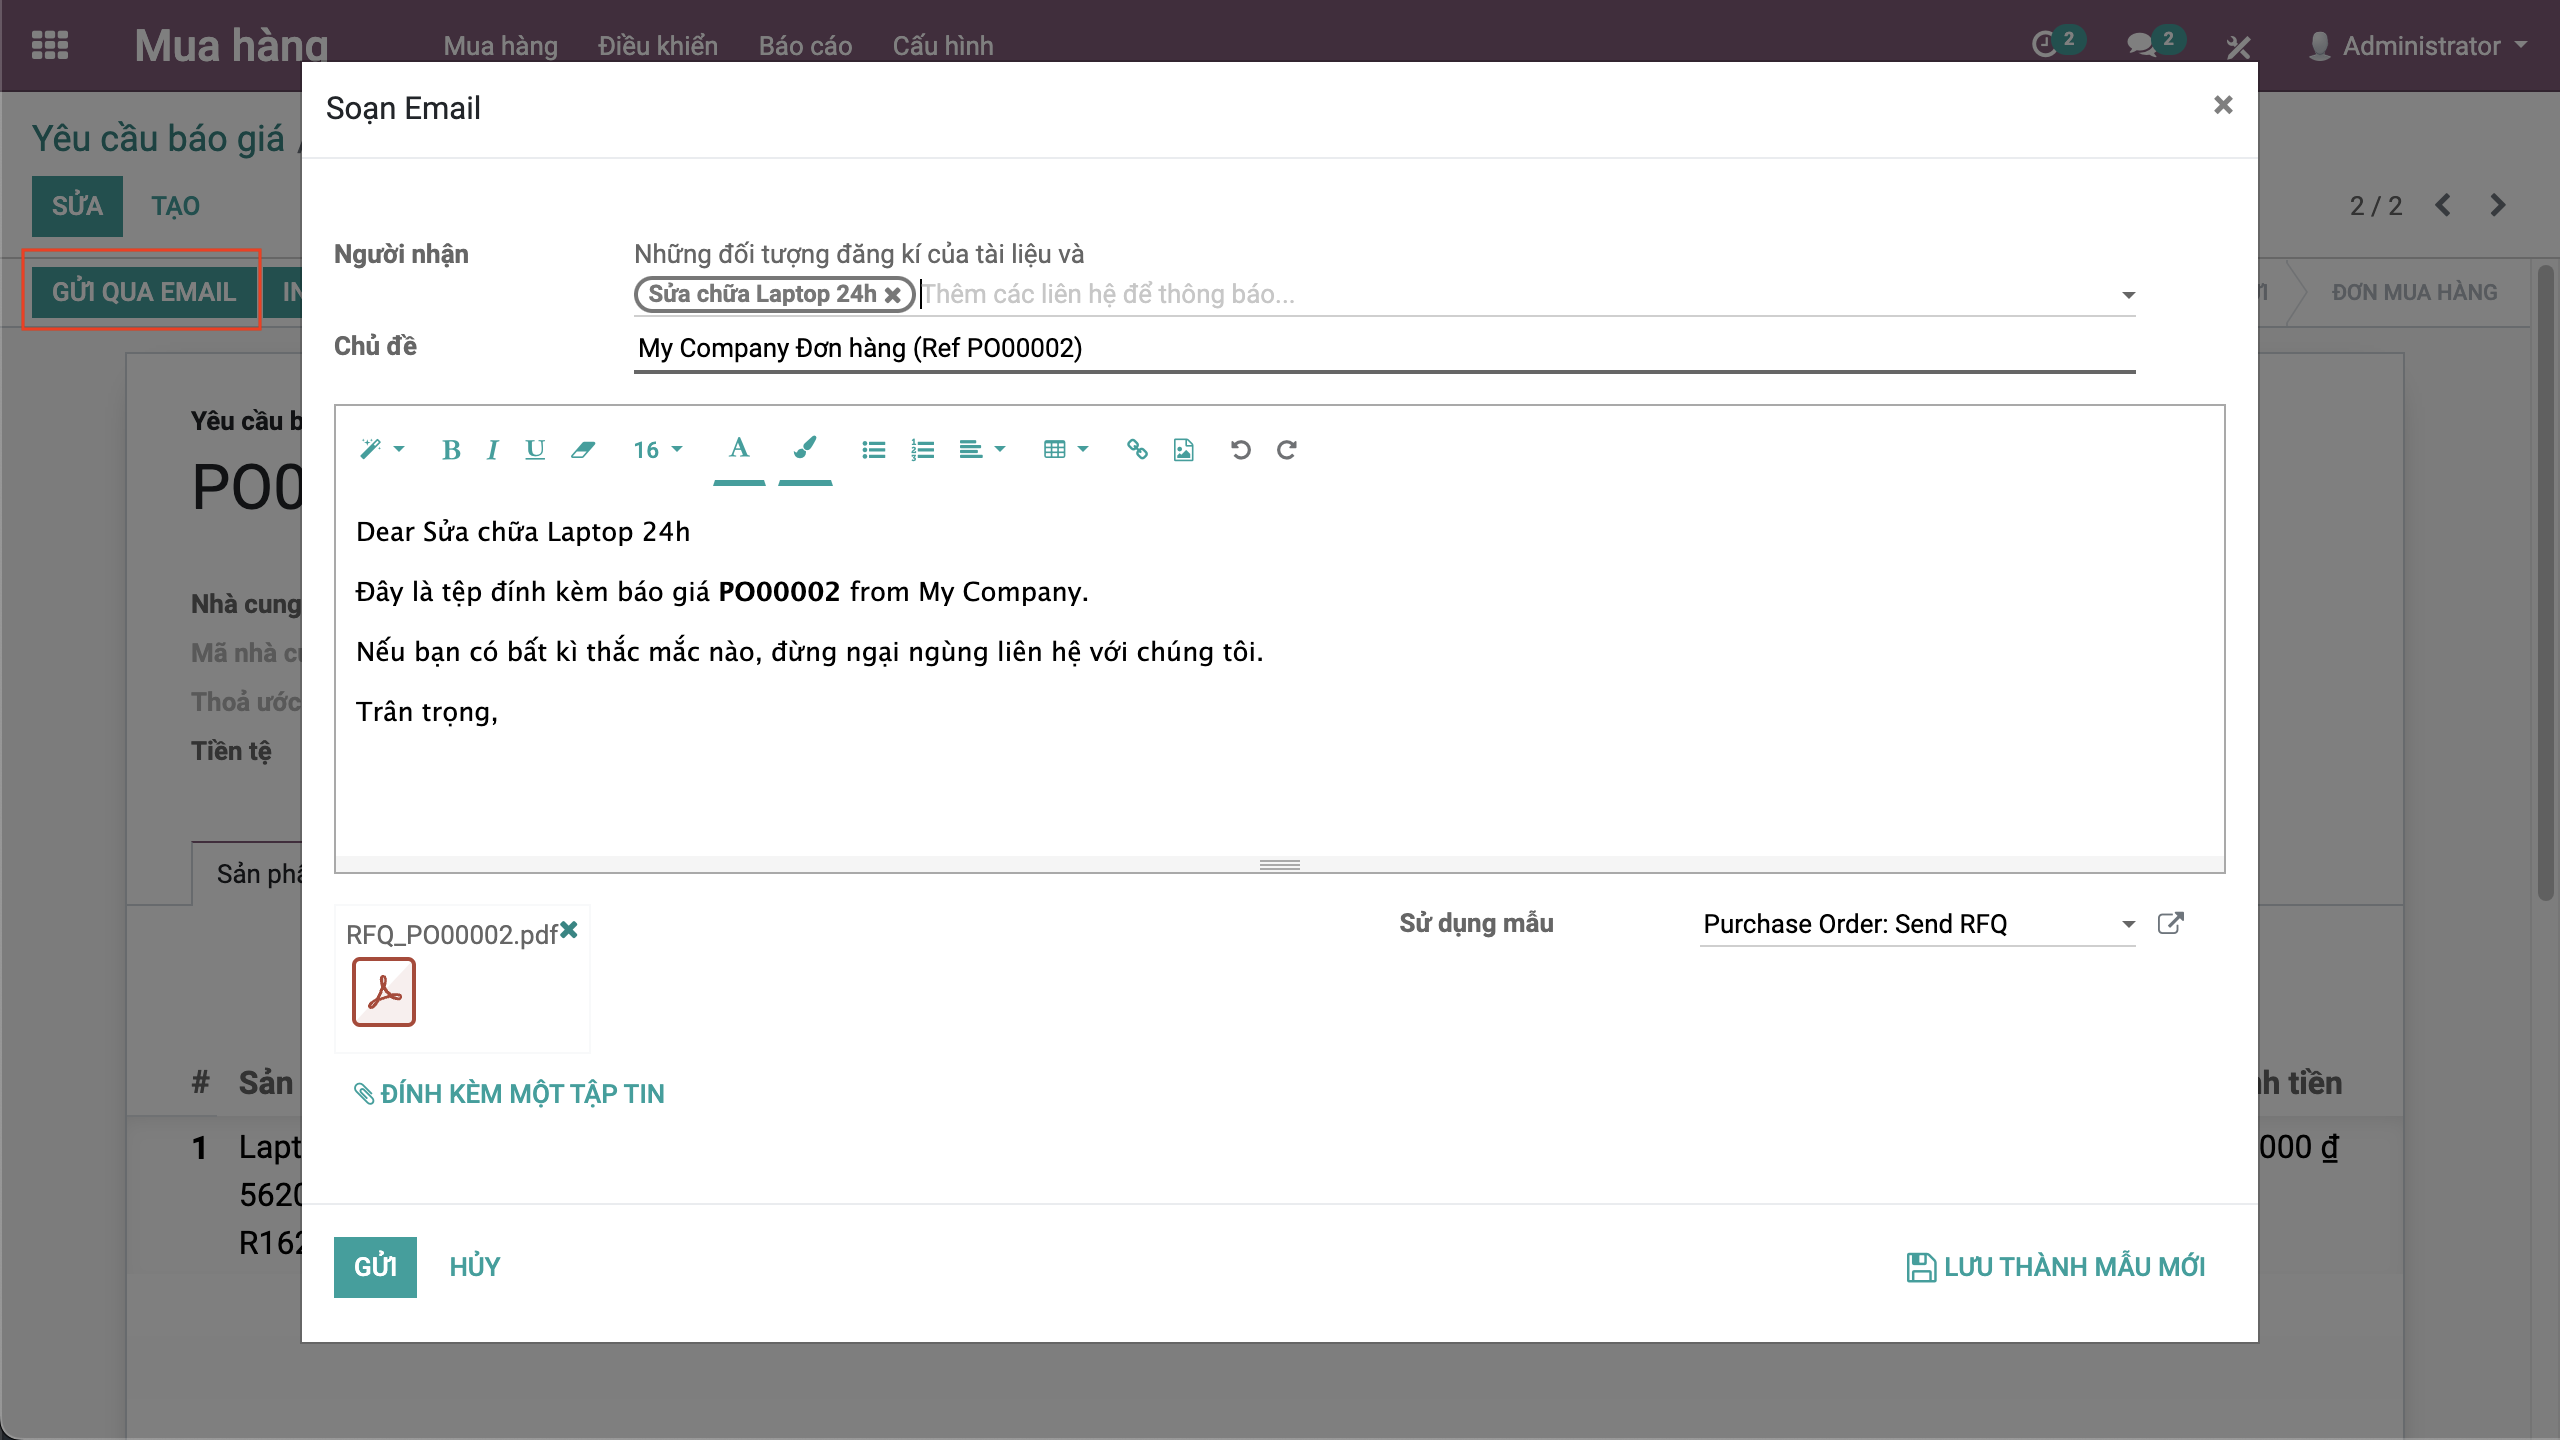2560x1440 pixels.
Task: Open the font size 16 dropdown
Action: click(657, 450)
